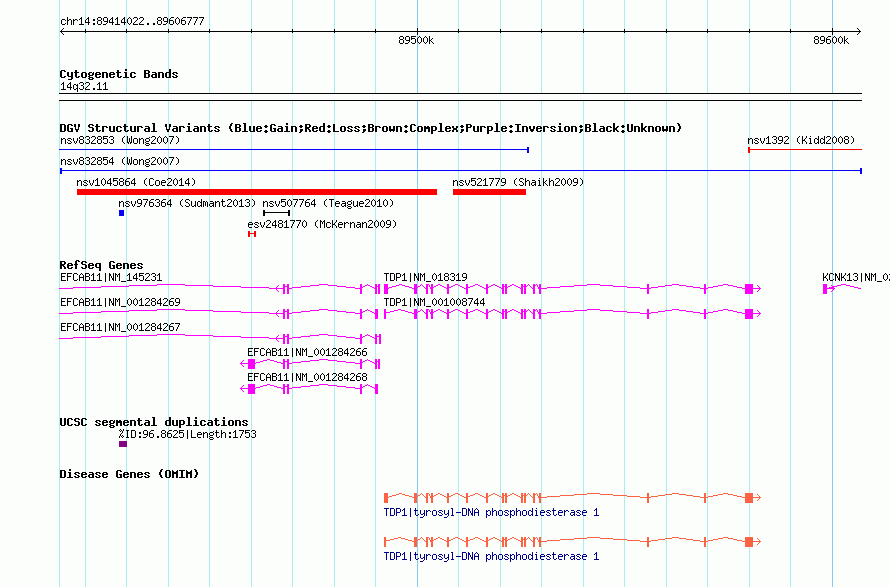The width and height of the screenshot is (890, 587).
Task: Click the nsv1045864 (Coe2014) label
Action: point(136,182)
